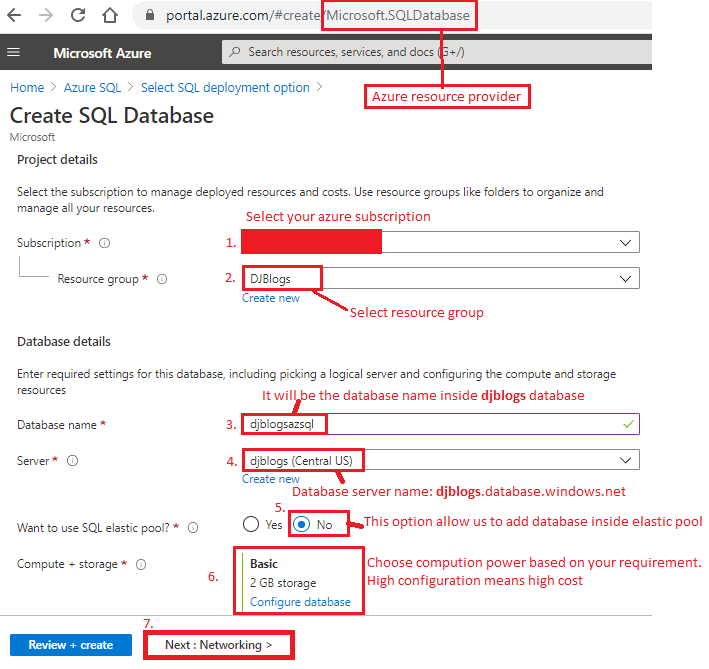Click Create new under Server
Screen dimensions: 709x669
tap(271, 479)
